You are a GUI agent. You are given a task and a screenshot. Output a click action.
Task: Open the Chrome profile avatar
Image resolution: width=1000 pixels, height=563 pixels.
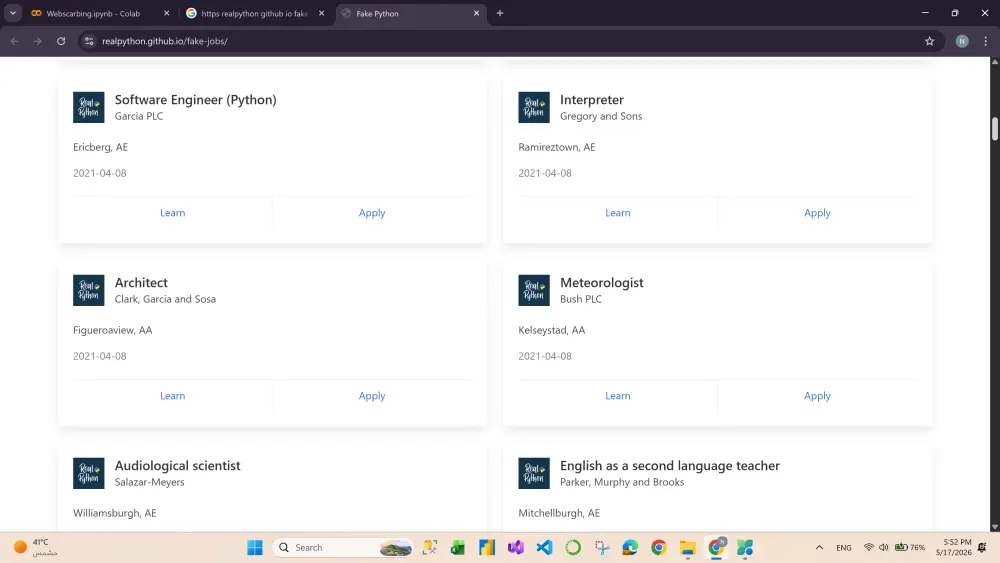[x=962, y=41]
